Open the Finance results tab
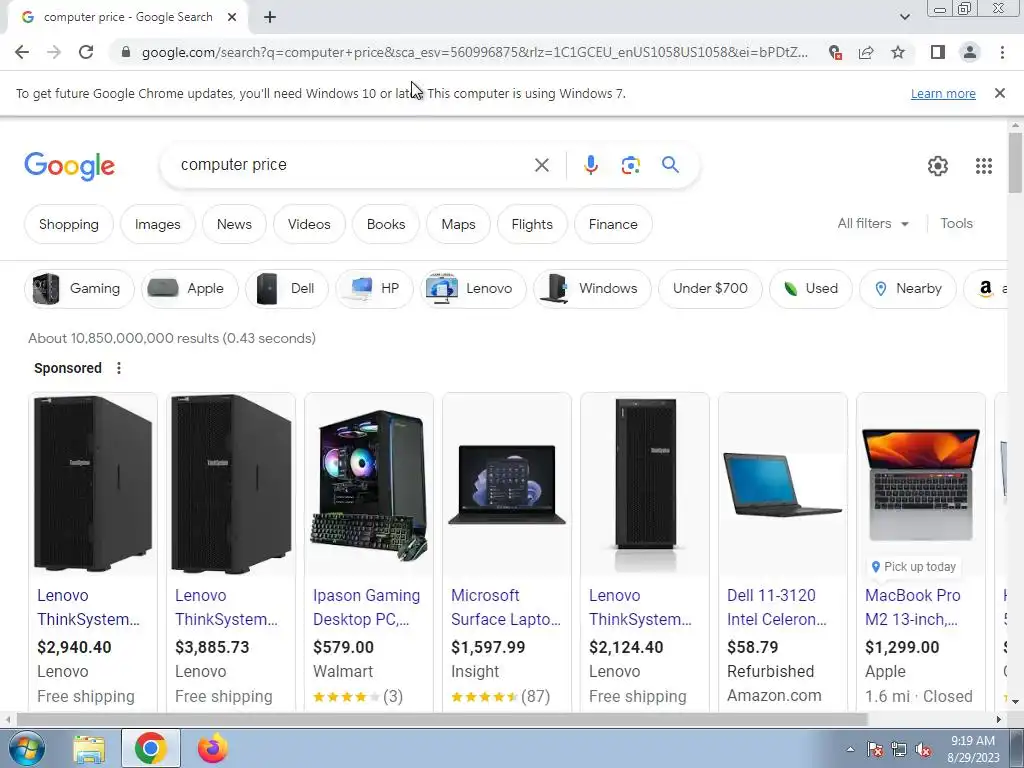Viewport: 1024px width, 768px height. click(613, 224)
